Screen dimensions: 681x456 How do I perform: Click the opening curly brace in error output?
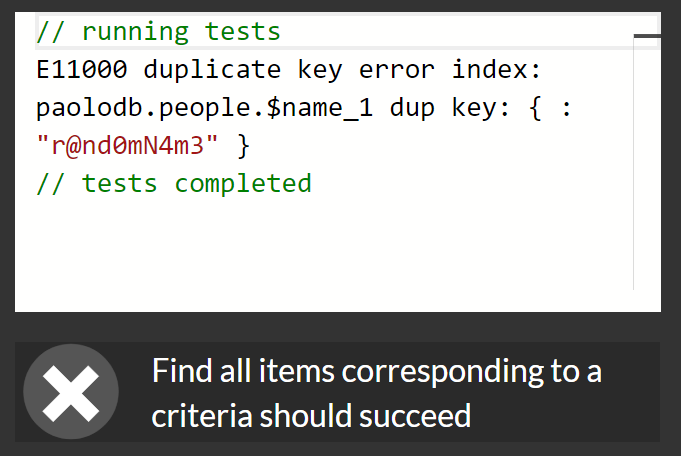(536, 108)
